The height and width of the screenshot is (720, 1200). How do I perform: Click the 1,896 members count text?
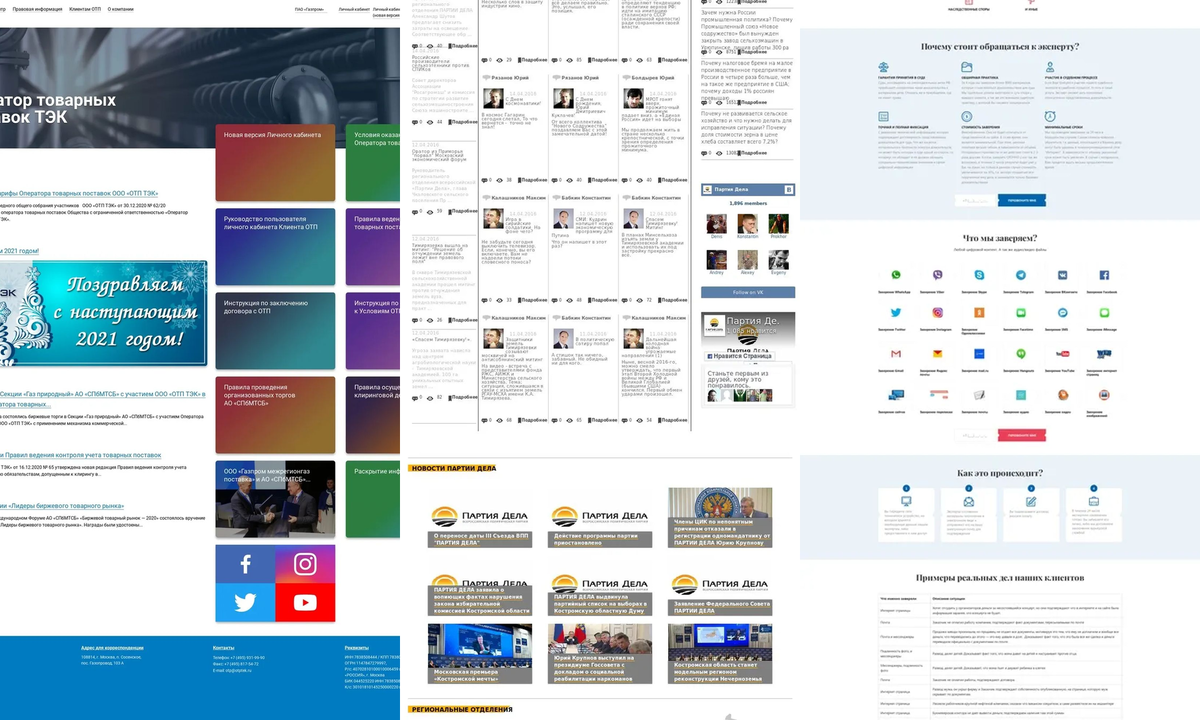point(748,203)
